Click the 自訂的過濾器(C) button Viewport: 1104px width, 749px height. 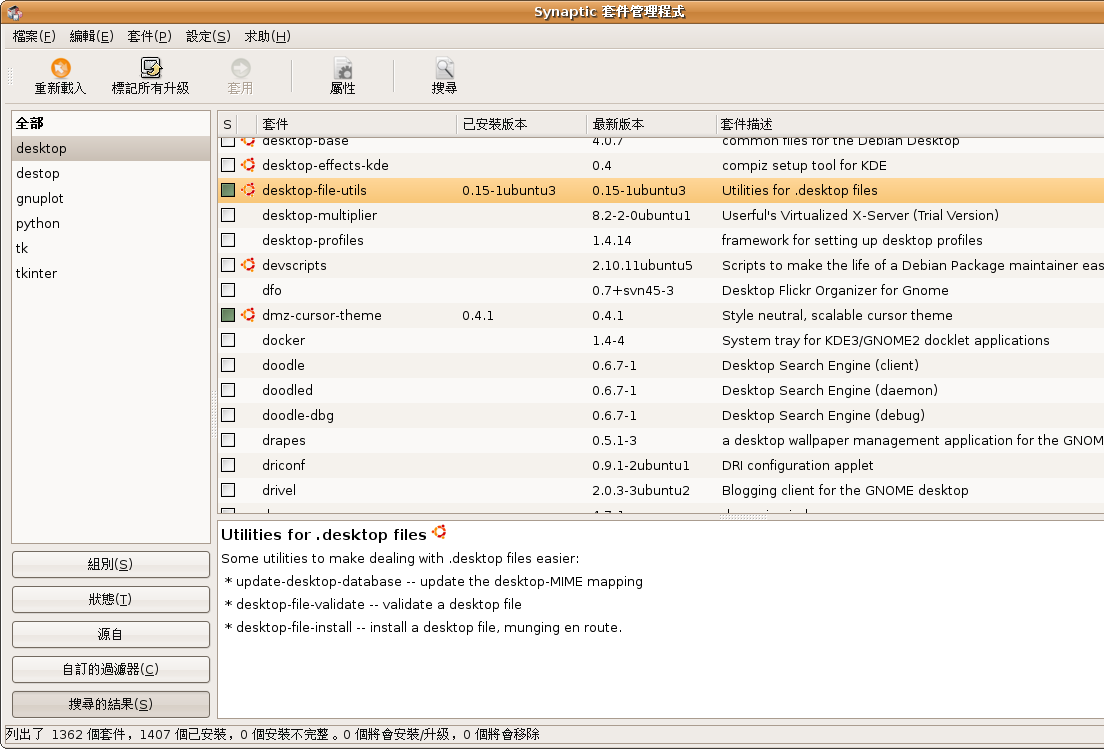click(111, 669)
